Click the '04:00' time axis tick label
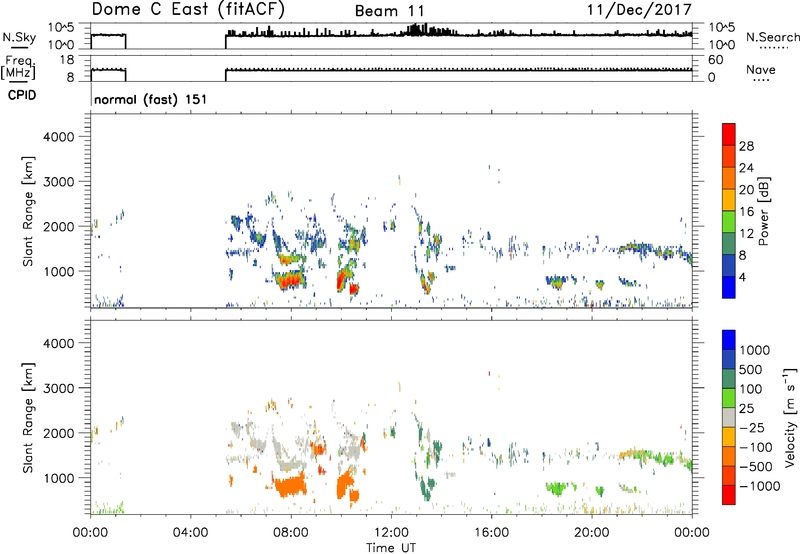 click(190, 533)
